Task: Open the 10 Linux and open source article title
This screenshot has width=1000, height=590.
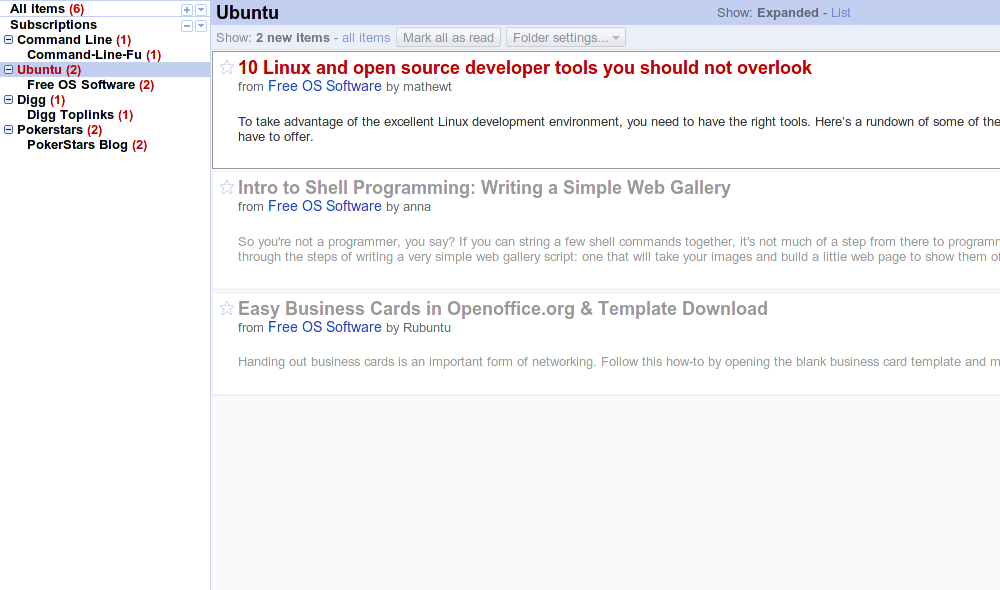Action: point(524,68)
